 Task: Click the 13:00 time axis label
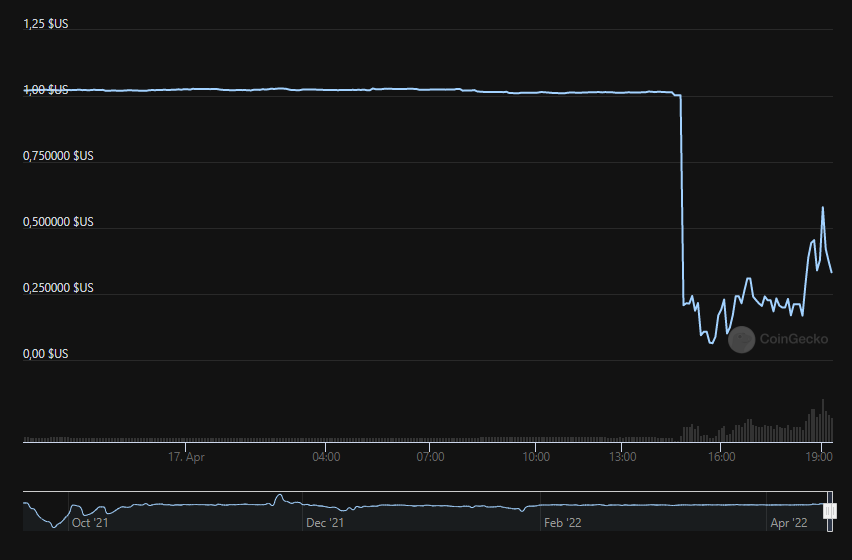tap(622, 457)
